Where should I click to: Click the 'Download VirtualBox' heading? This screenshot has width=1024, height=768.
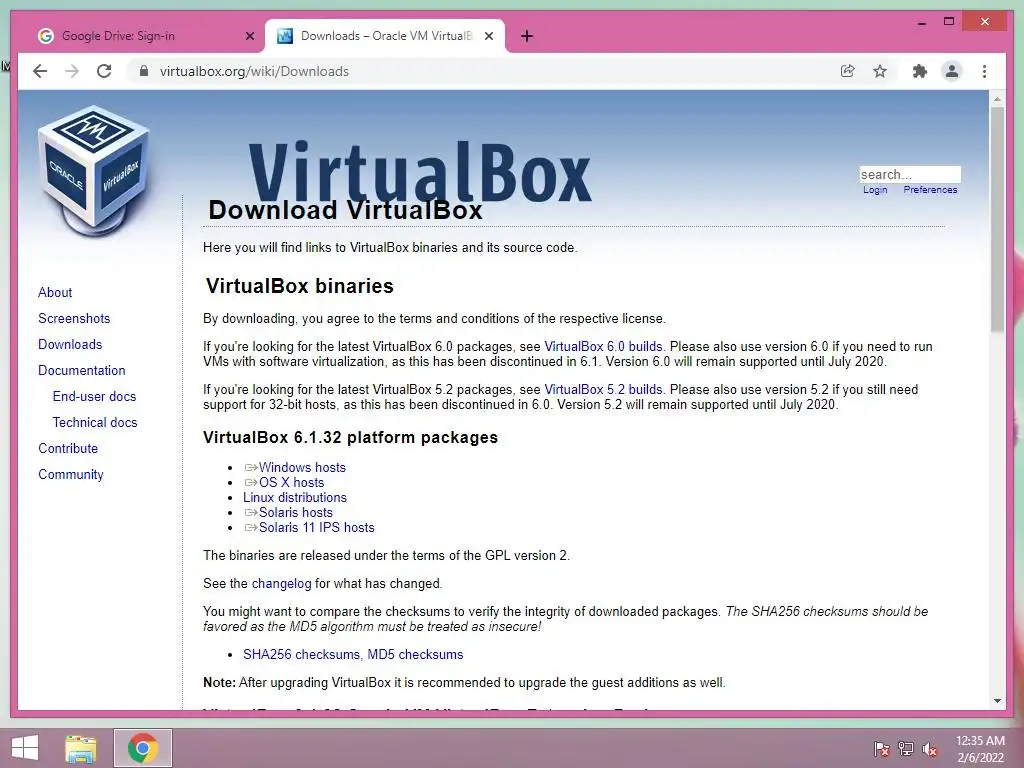tap(345, 210)
